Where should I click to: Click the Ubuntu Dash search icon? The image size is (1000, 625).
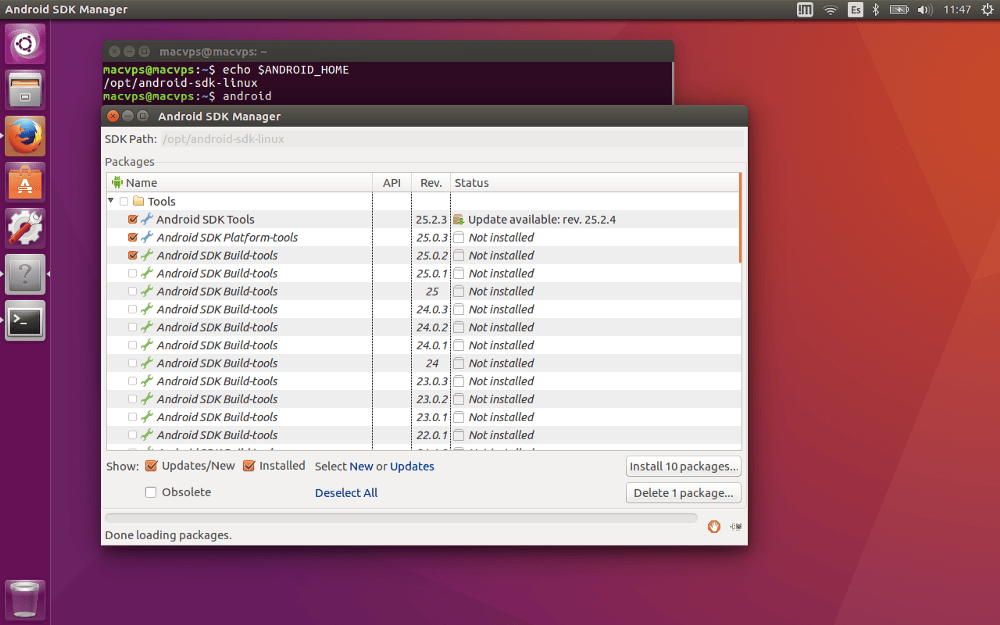(x=25, y=44)
